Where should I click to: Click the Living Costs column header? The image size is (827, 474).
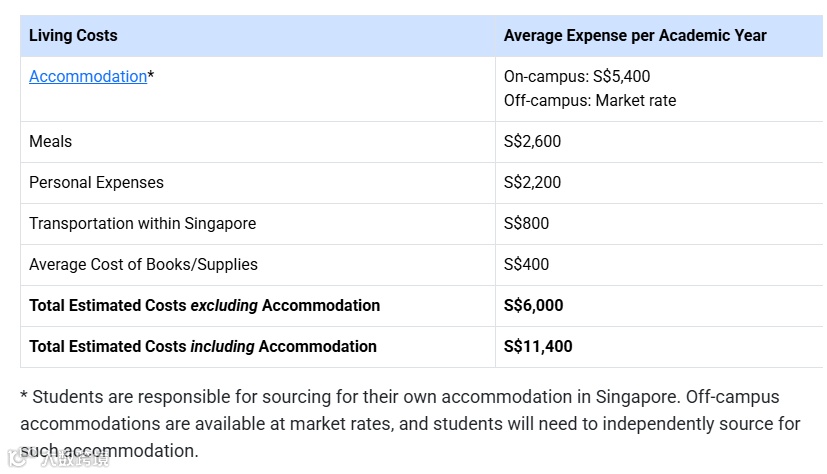coord(73,35)
